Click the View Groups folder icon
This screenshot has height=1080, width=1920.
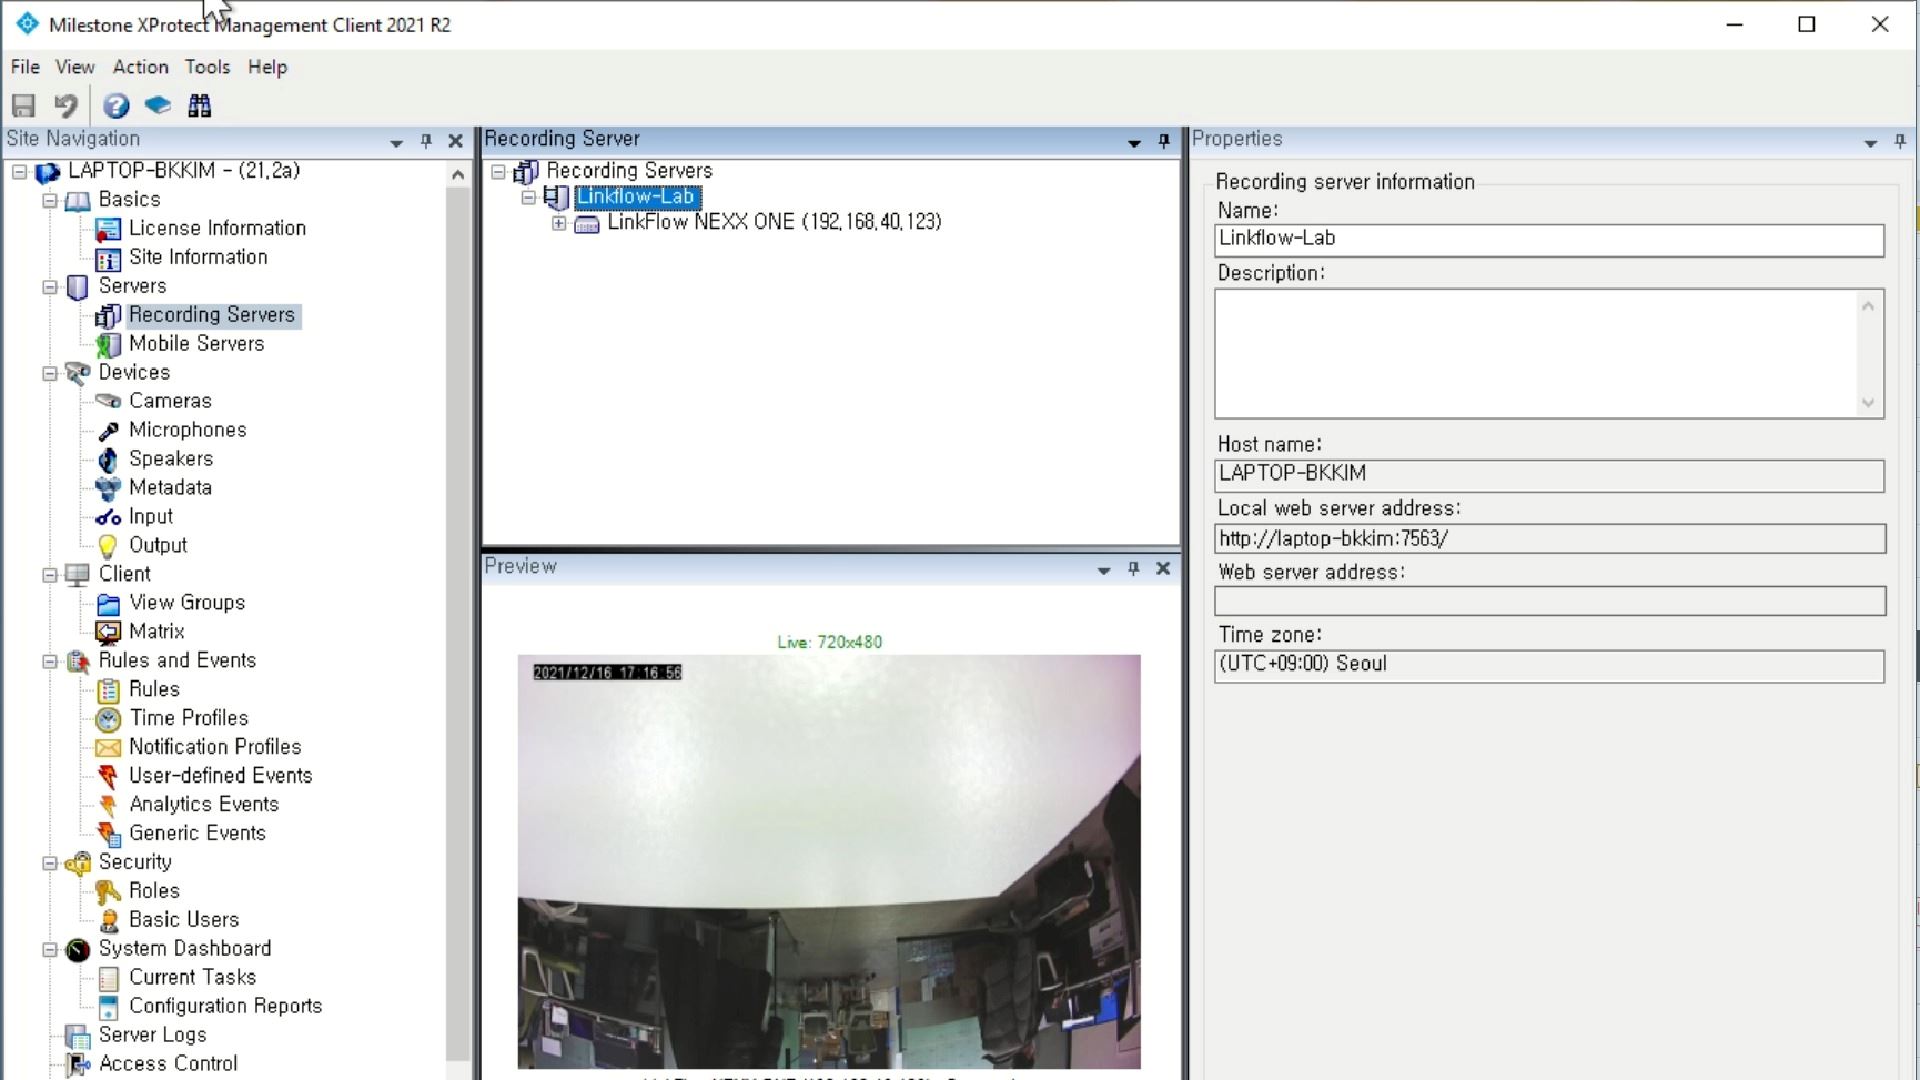[108, 604]
